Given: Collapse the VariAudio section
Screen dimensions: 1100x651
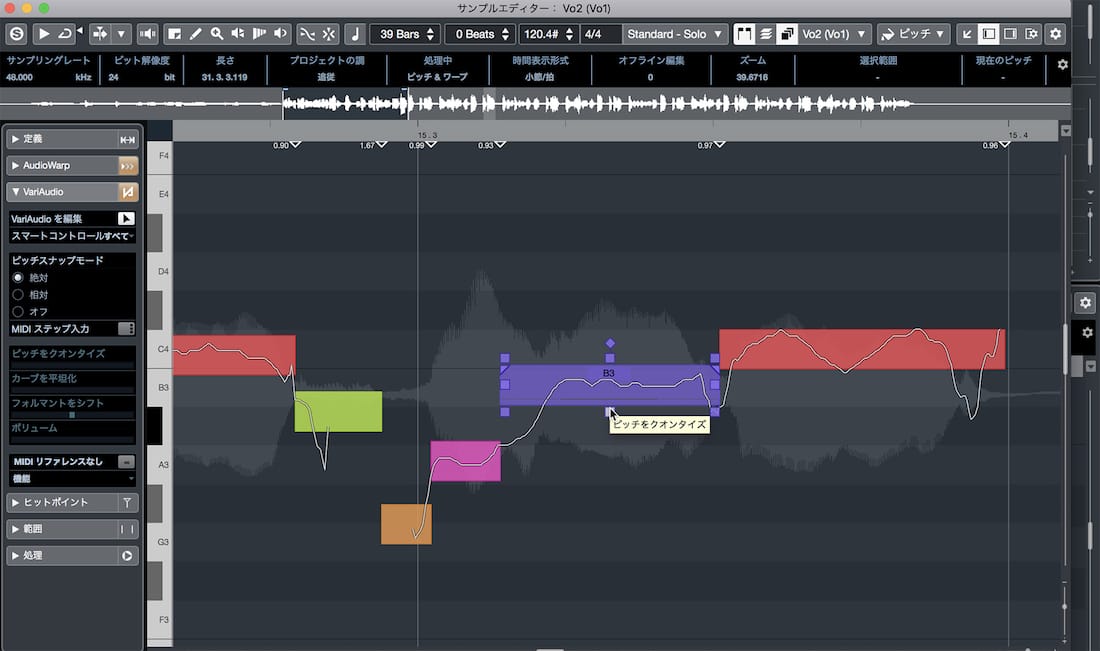Looking at the screenshot, I should point(15,192).
